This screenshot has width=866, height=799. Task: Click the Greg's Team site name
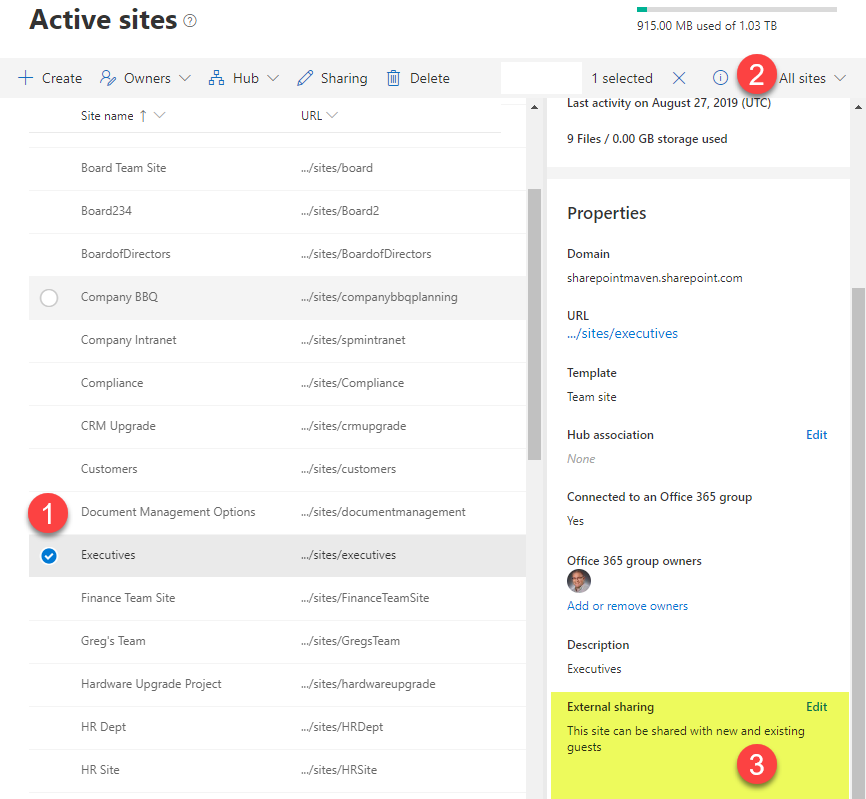[113, 641]
